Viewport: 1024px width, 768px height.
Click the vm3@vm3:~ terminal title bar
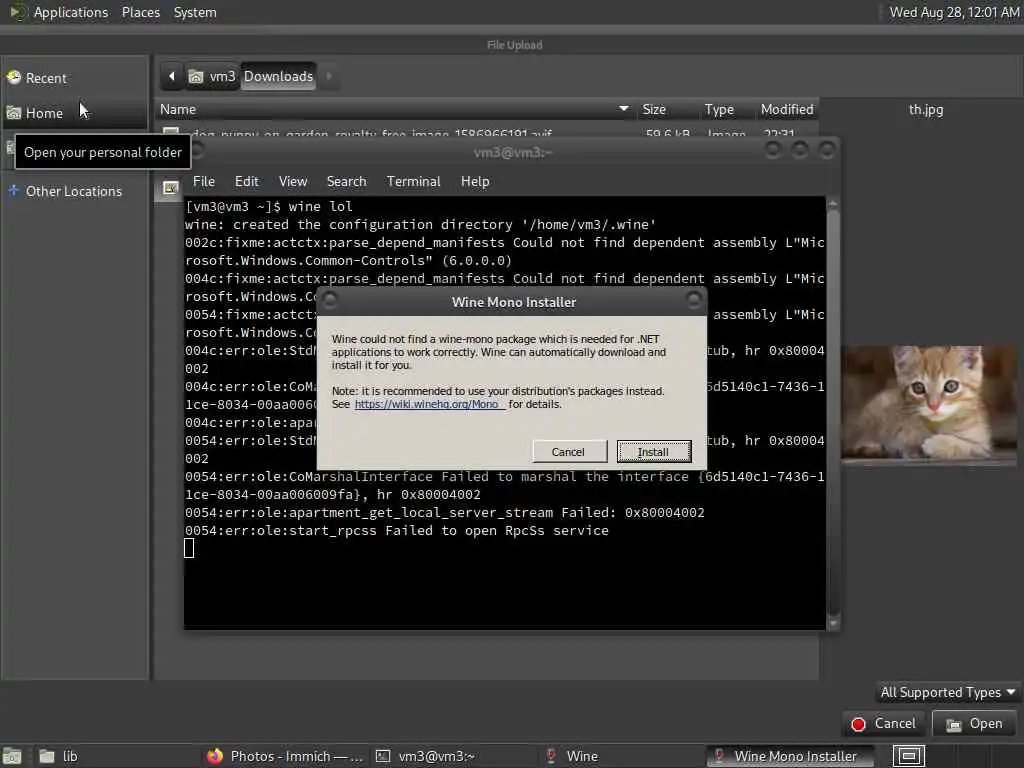(513, 152)
